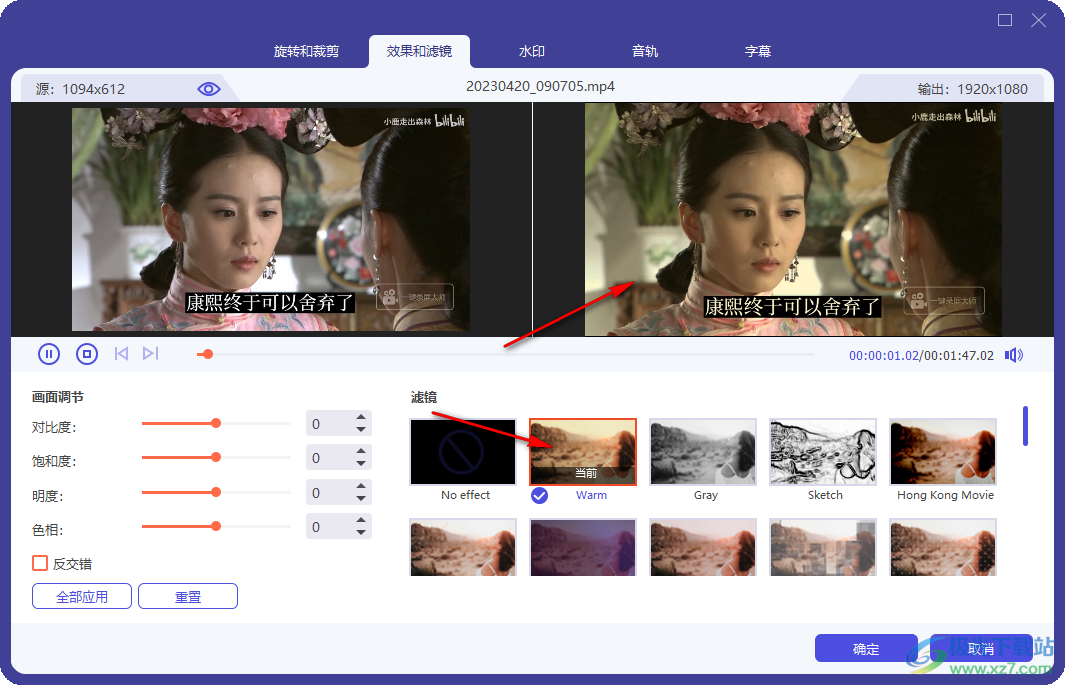The image size is (1065, 685).
Task: Jump to previous frame
Action: [x=122, y=354]
